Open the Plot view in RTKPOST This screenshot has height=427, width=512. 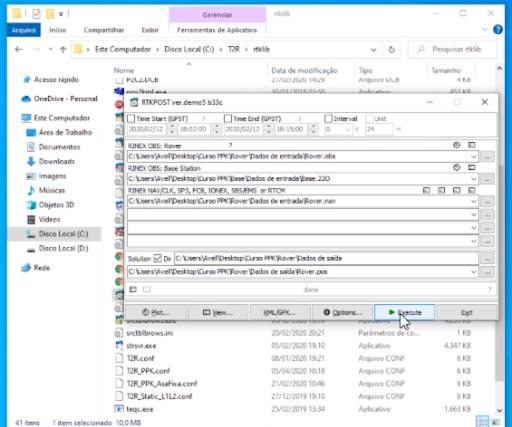click(156, 312)
